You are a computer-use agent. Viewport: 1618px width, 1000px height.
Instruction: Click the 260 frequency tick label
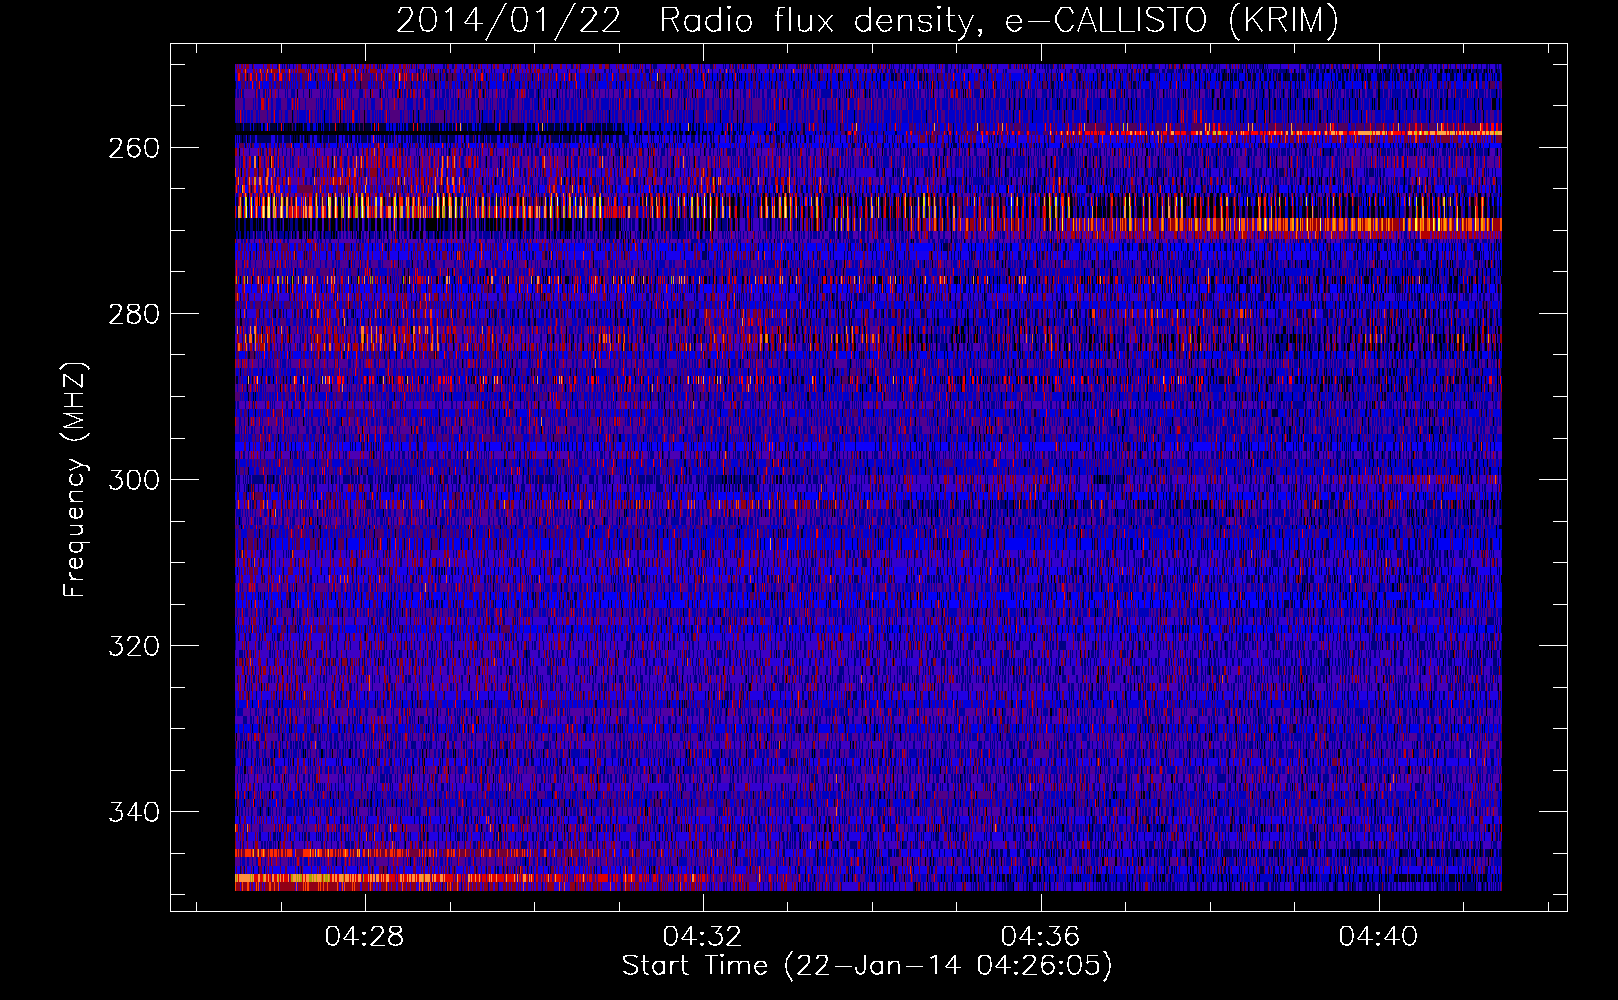[133, 148]
